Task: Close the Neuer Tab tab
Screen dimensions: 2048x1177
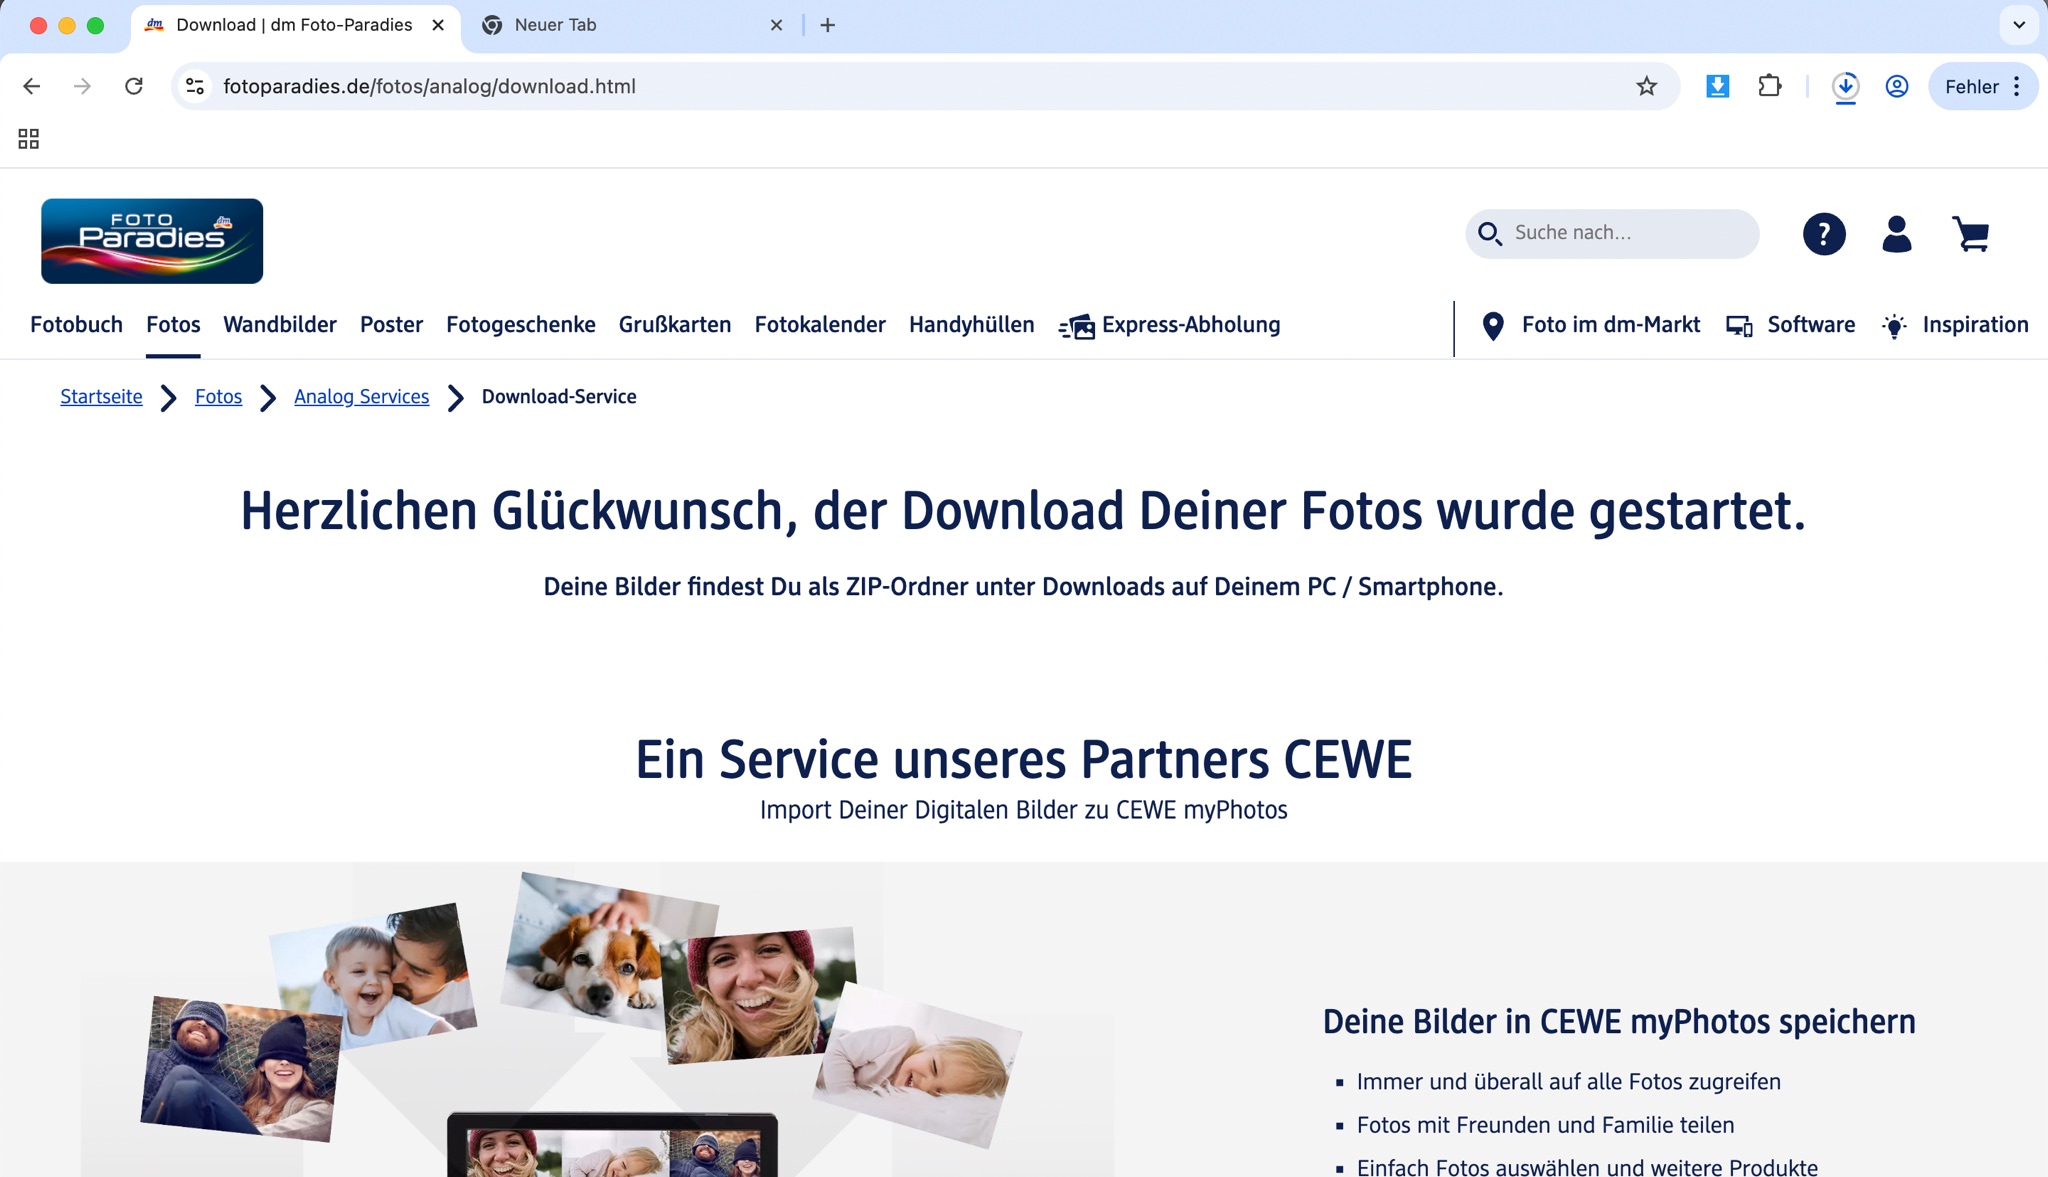Action: pyautogui.click(x=776, y=25)
